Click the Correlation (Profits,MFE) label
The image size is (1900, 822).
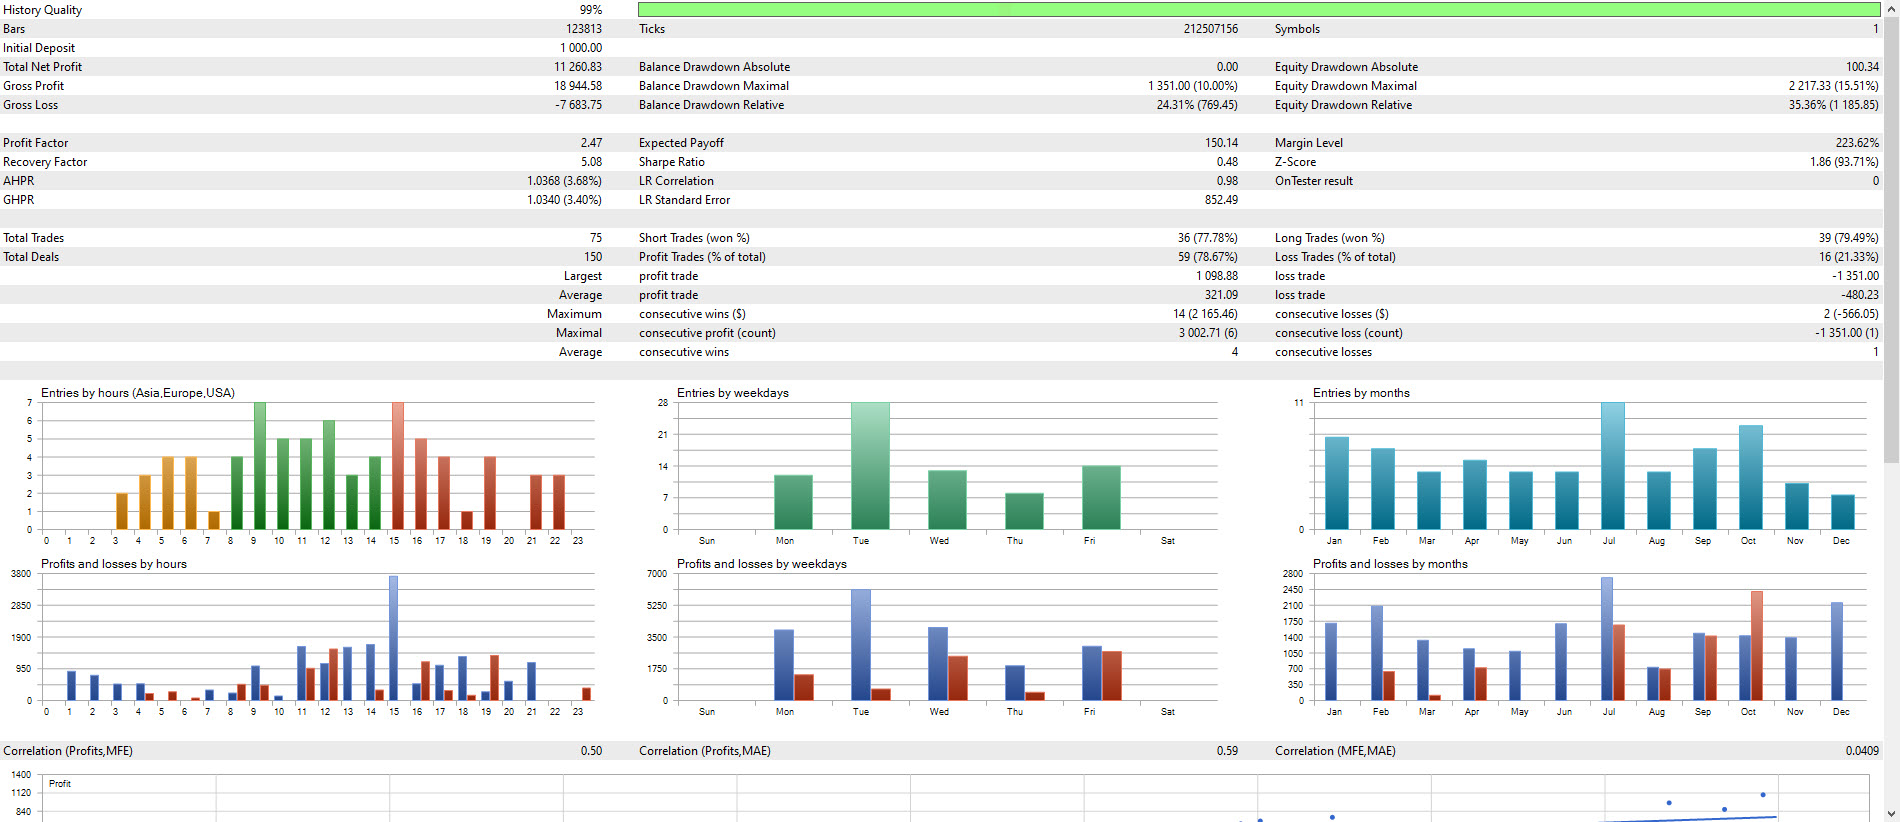click(x=68, y=751)
